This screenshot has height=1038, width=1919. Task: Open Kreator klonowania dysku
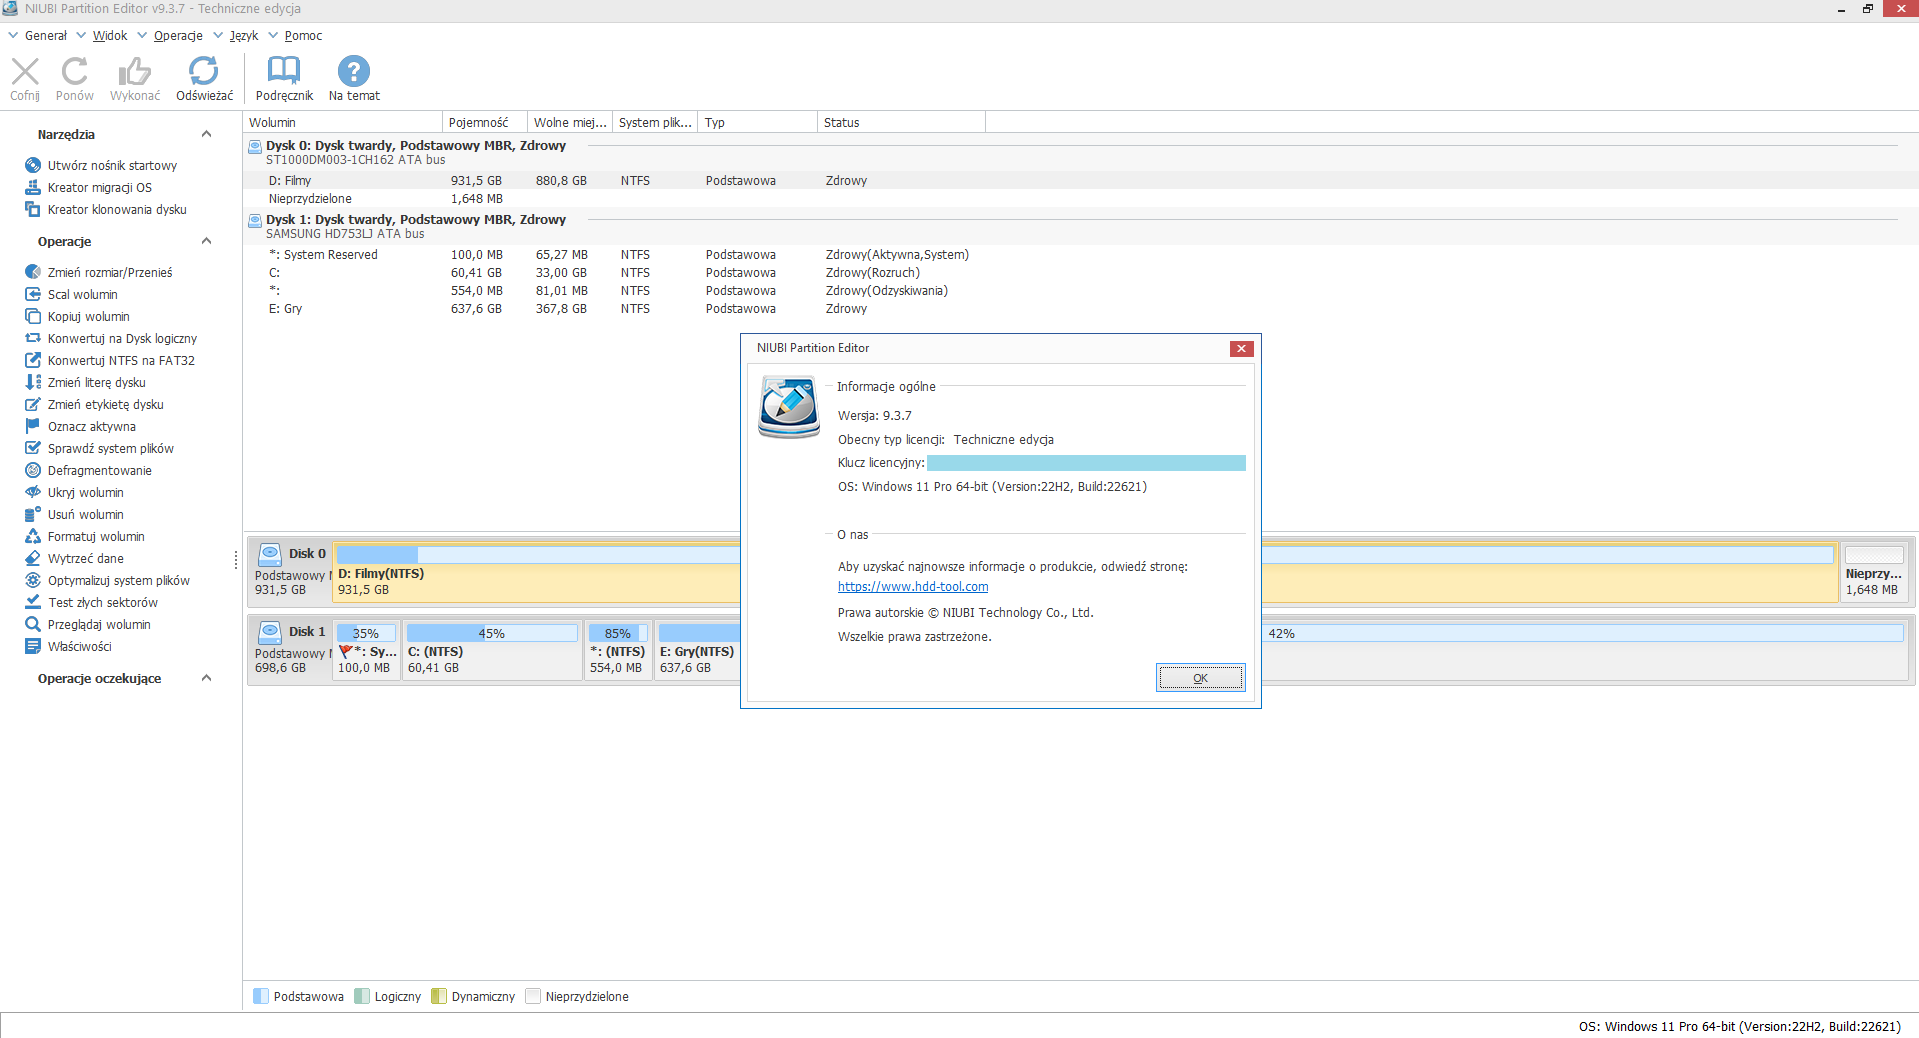coord(117,210)
